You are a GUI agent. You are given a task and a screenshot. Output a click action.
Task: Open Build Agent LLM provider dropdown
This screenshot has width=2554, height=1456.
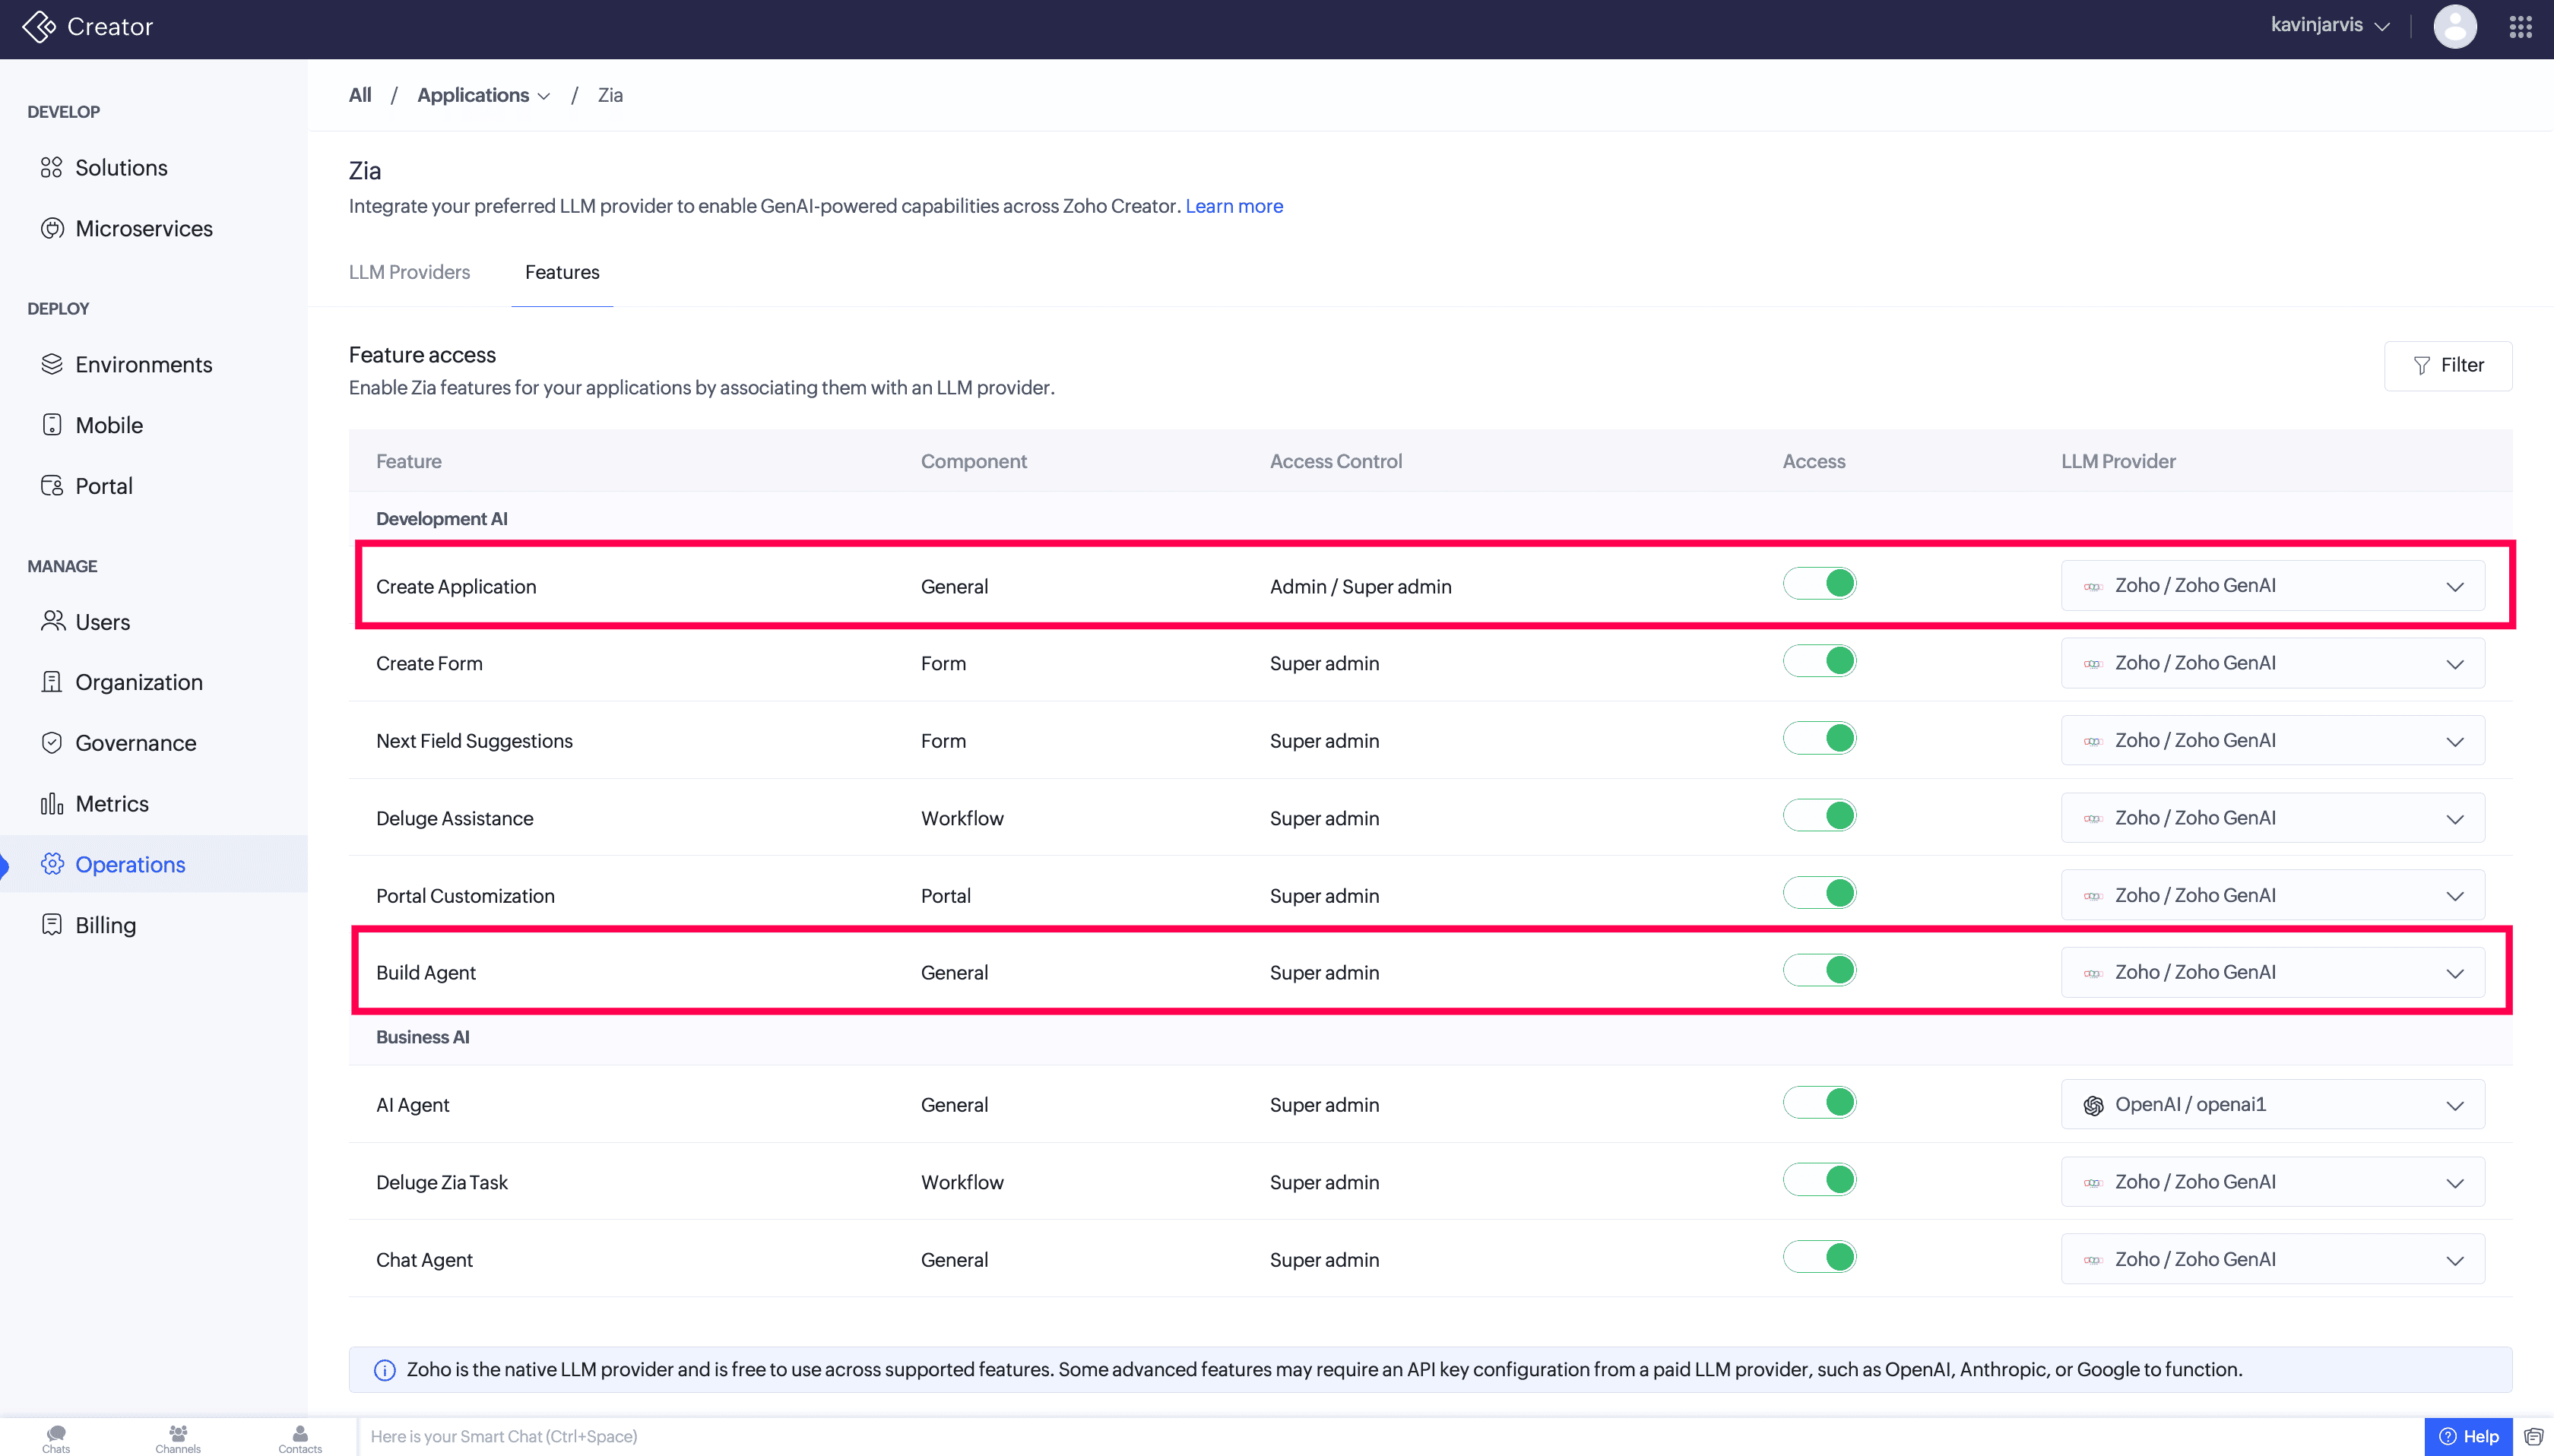[x=2272, y=972]
